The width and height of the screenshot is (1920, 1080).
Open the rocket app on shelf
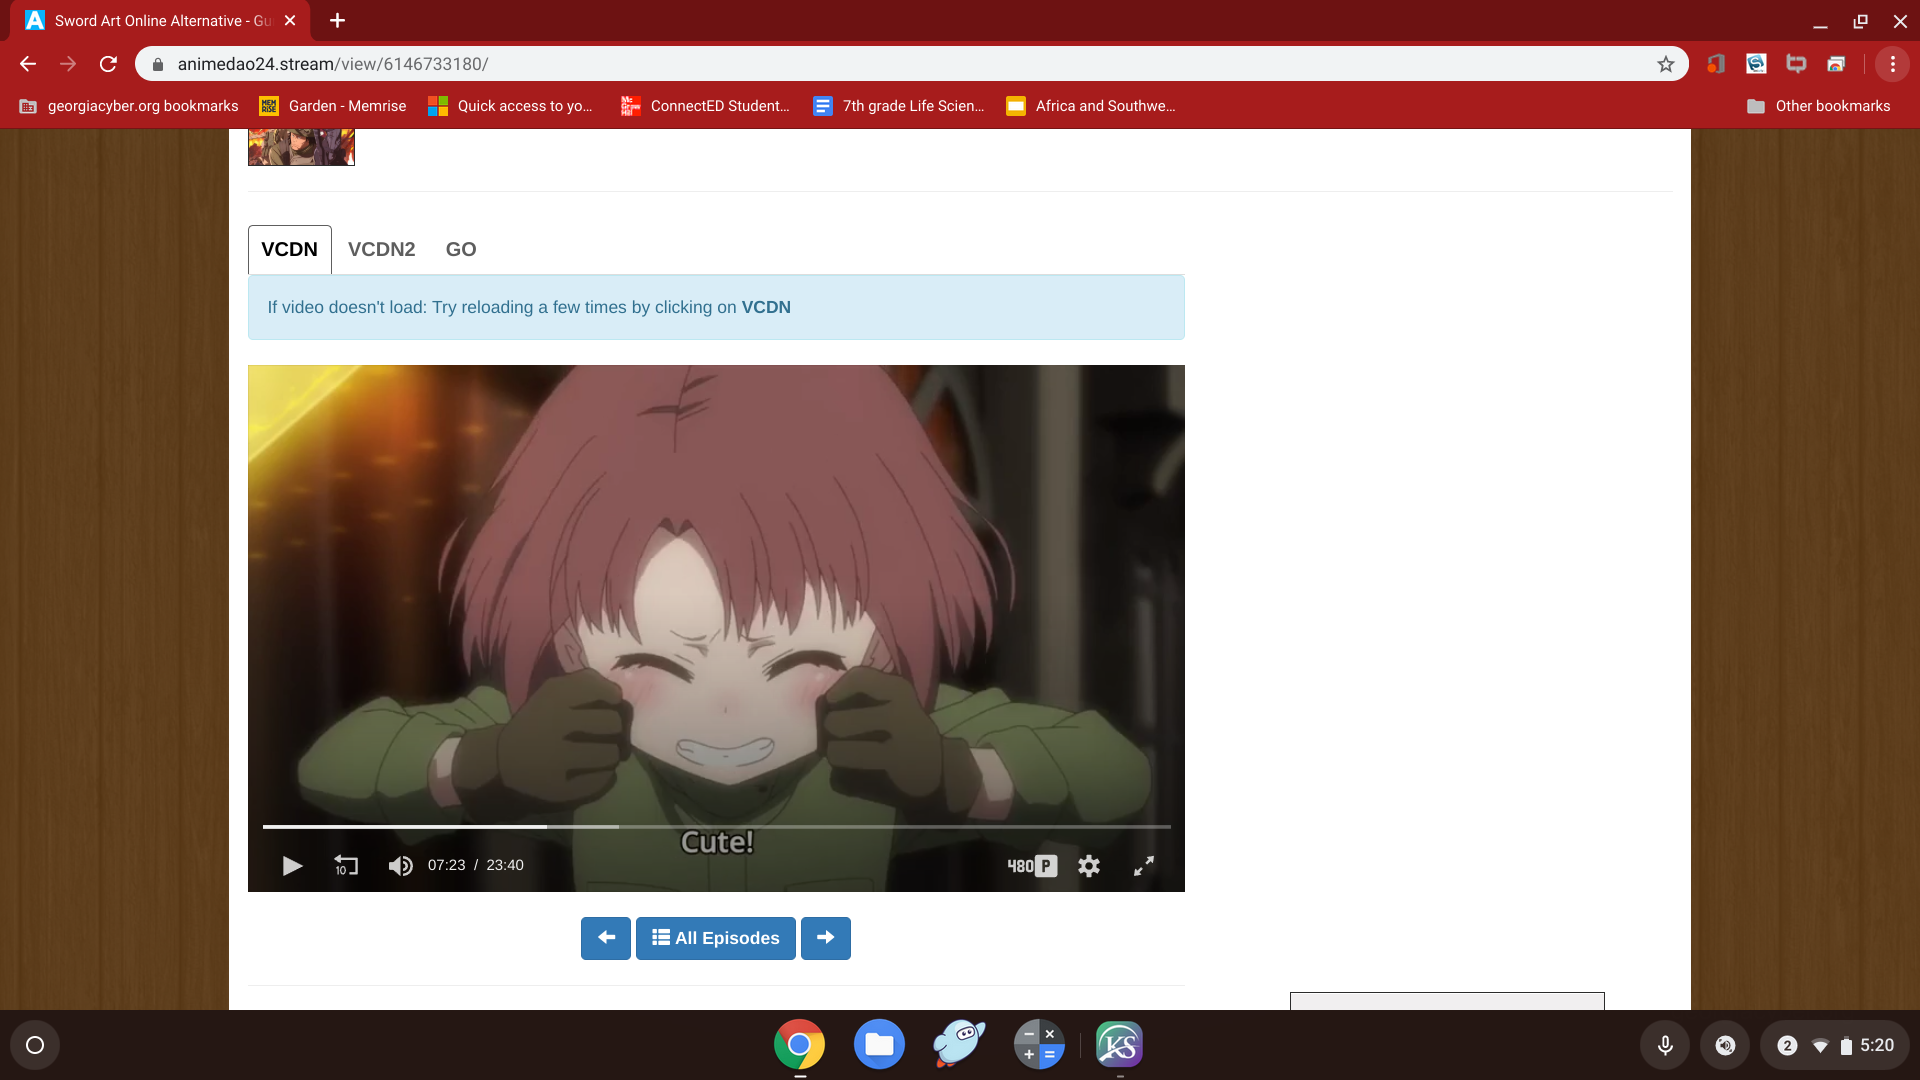point(959,1045)
